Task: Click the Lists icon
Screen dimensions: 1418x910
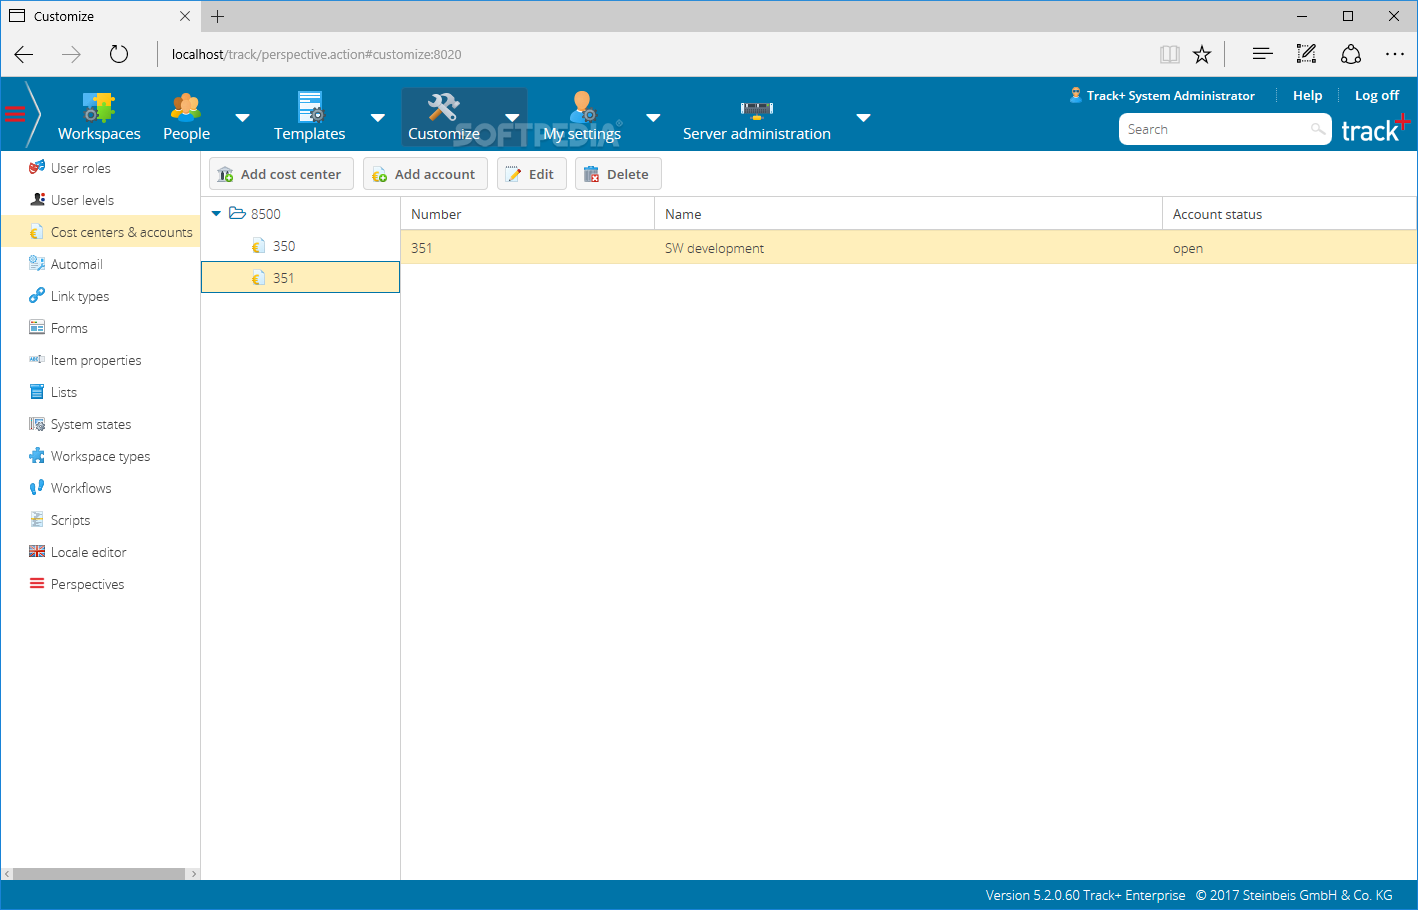Action: (x=37, y=392)
